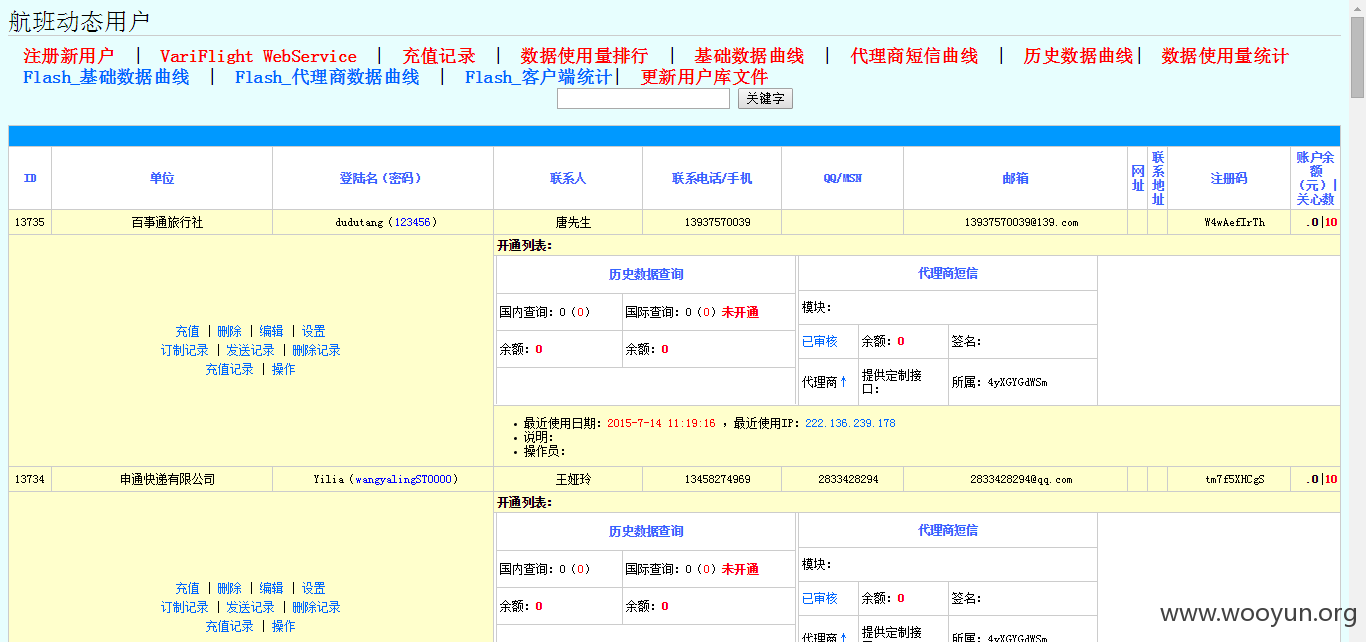Click the 联系电话/手机 column header
Screen dimensions: 1366x642
[x=712, y=178]
